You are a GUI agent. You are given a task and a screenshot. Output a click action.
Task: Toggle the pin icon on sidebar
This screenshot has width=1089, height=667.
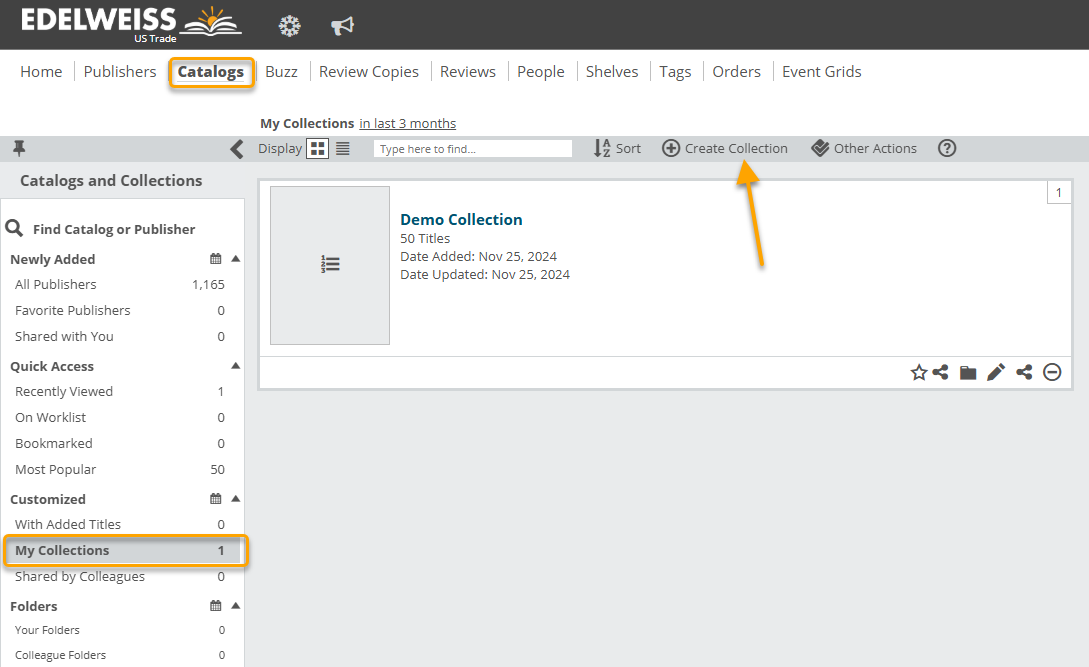coord(19,148)
